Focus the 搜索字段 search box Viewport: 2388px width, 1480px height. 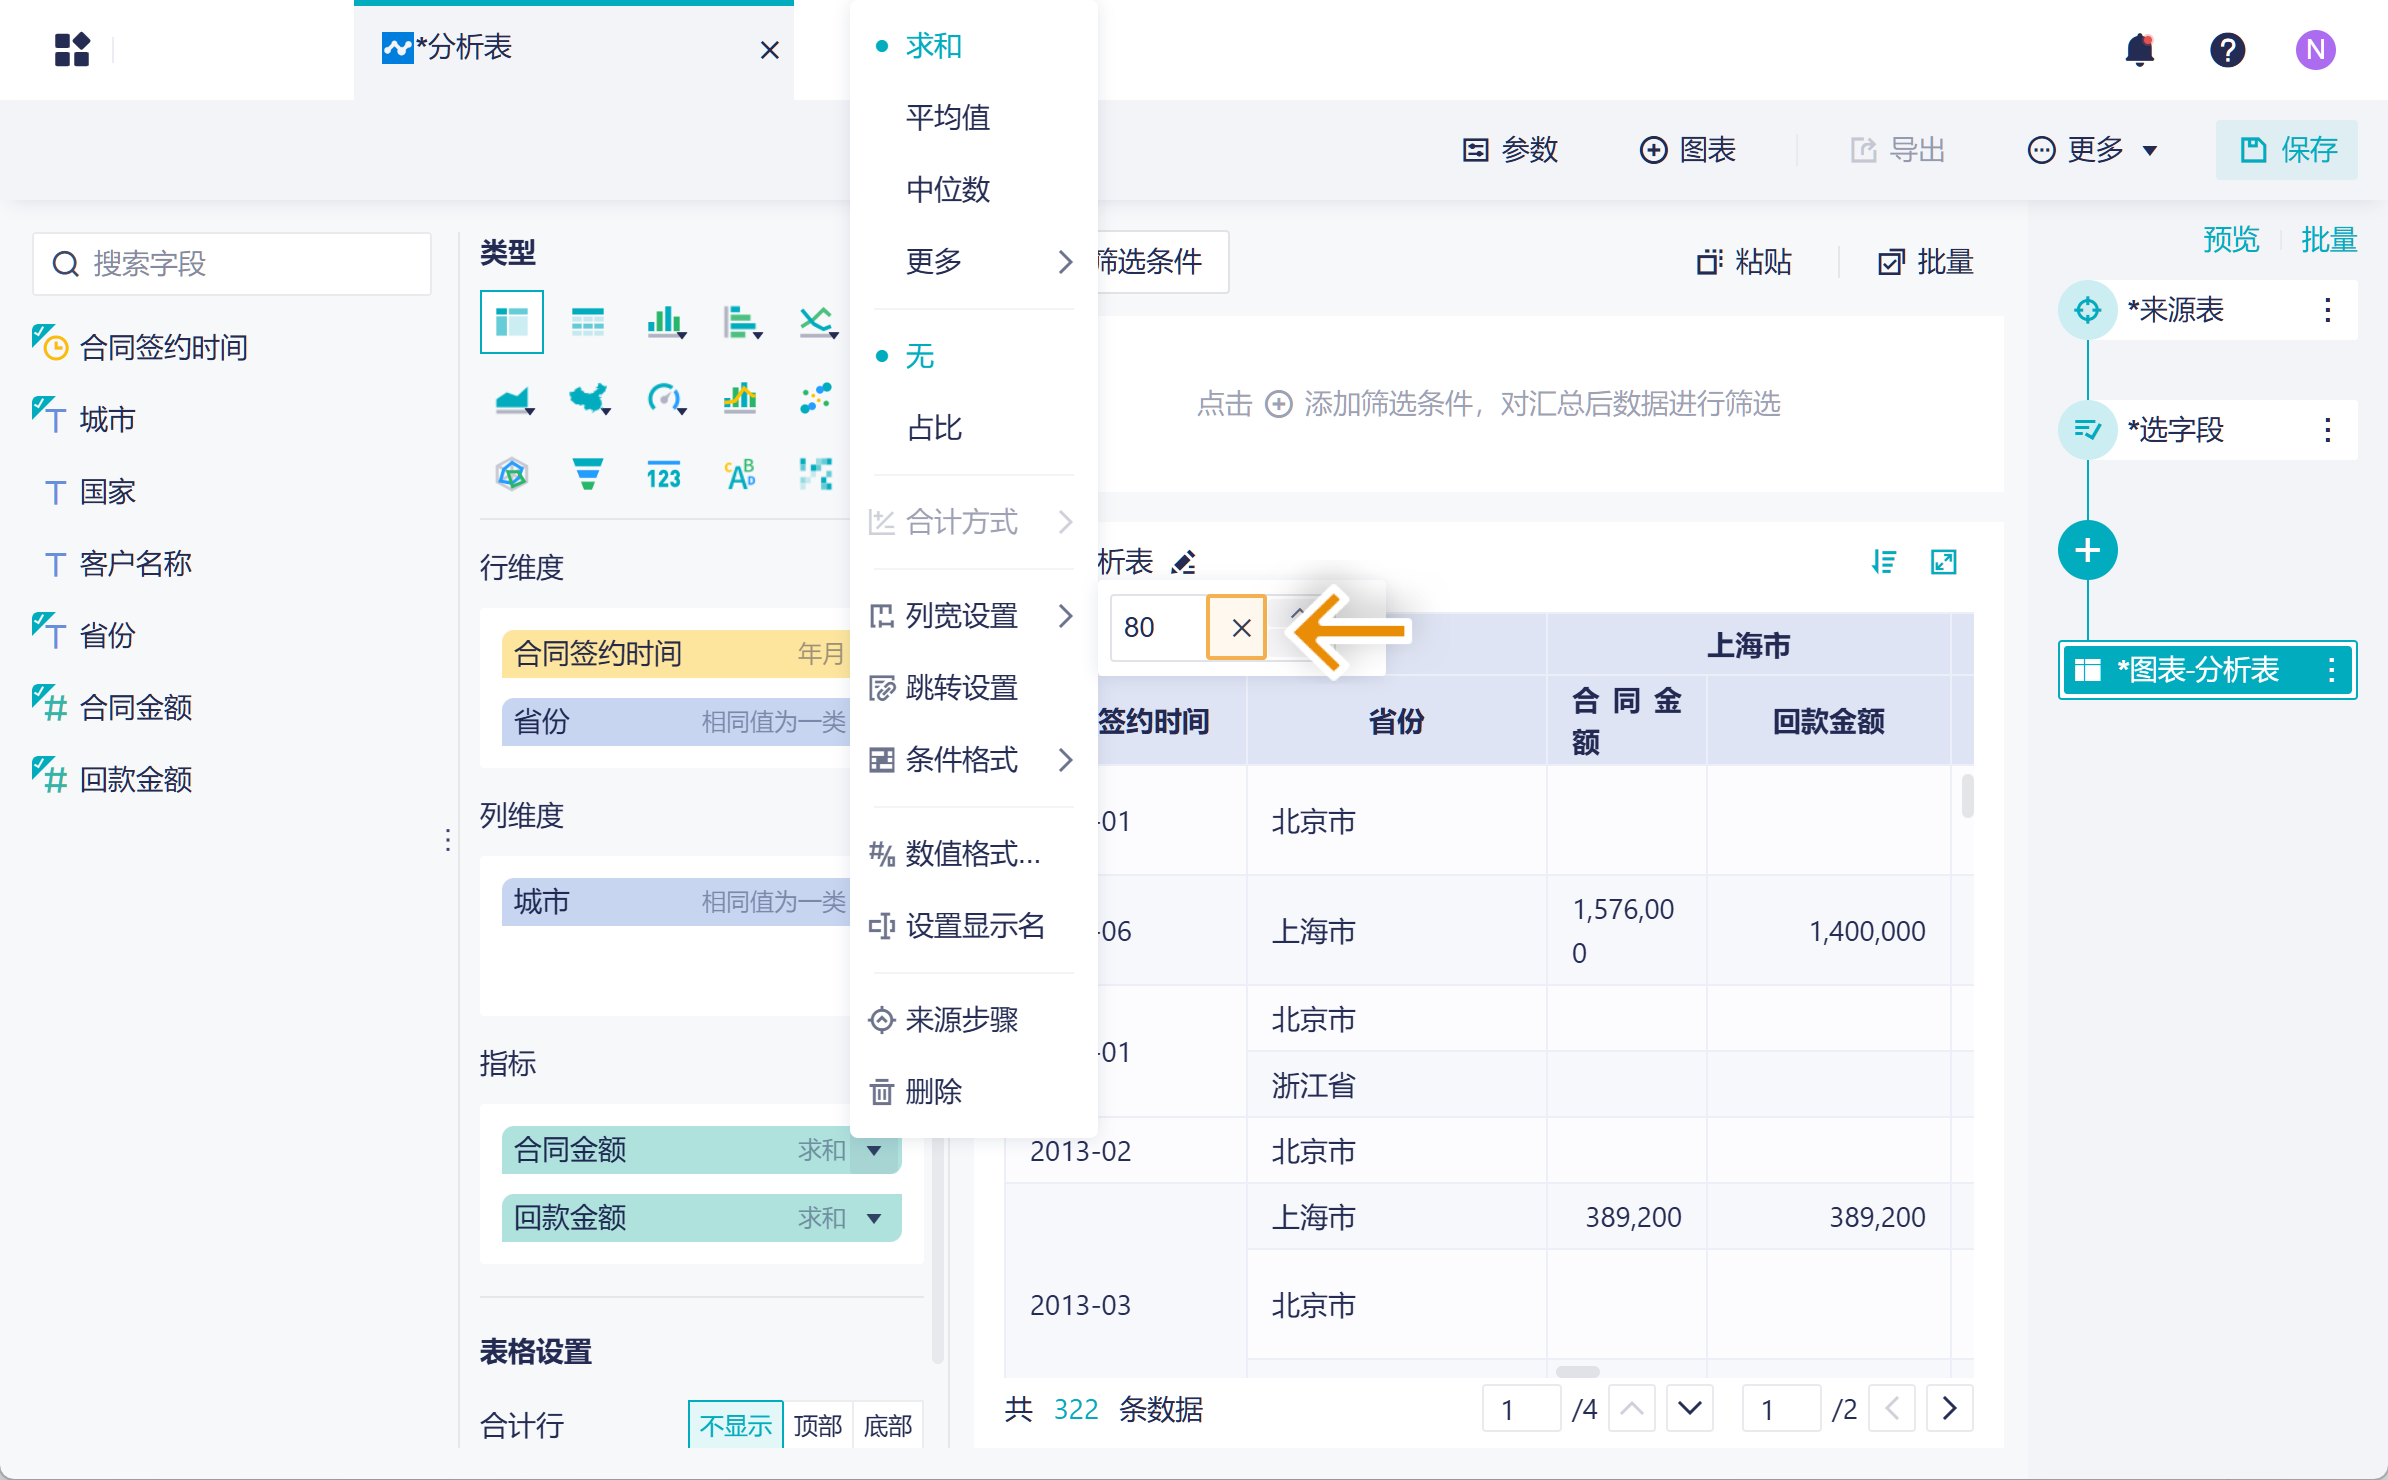click(232, 264)
